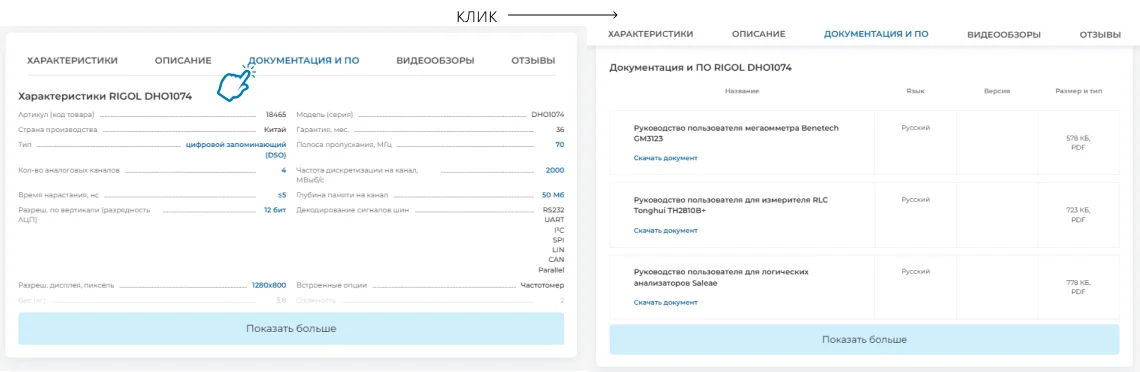Click Показать больше under the documents list
The width and height of the screenshot is (1140, 372).
pos(864,339)
